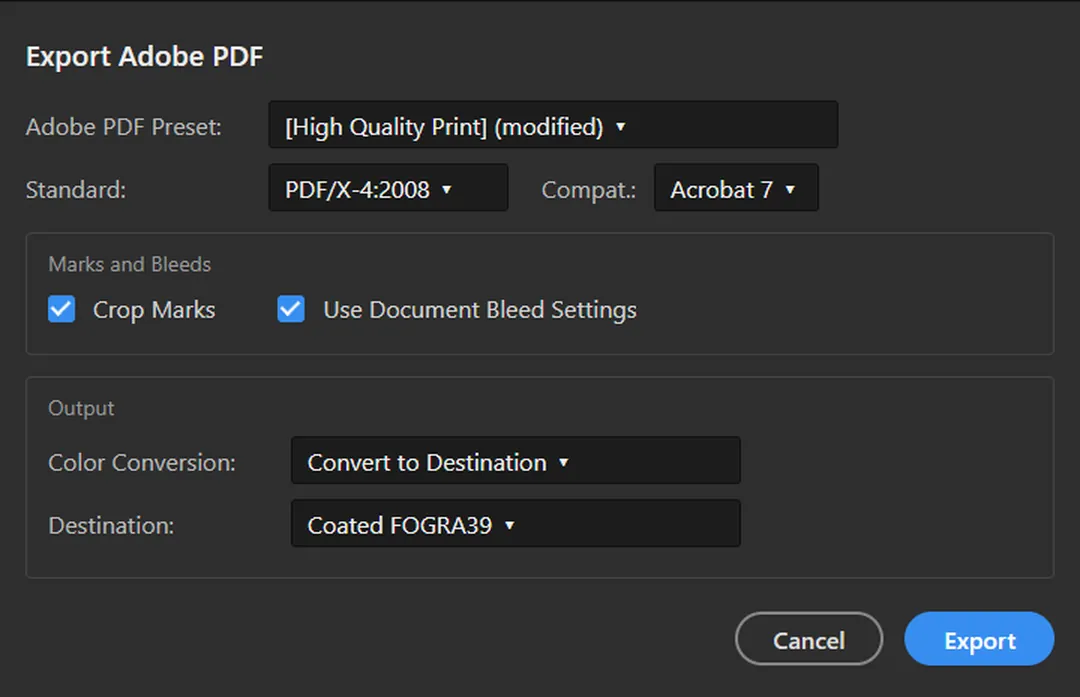Open the Color Conversion dropdown
This screenshot has height=697, width=1080.
tap(516, 460)
